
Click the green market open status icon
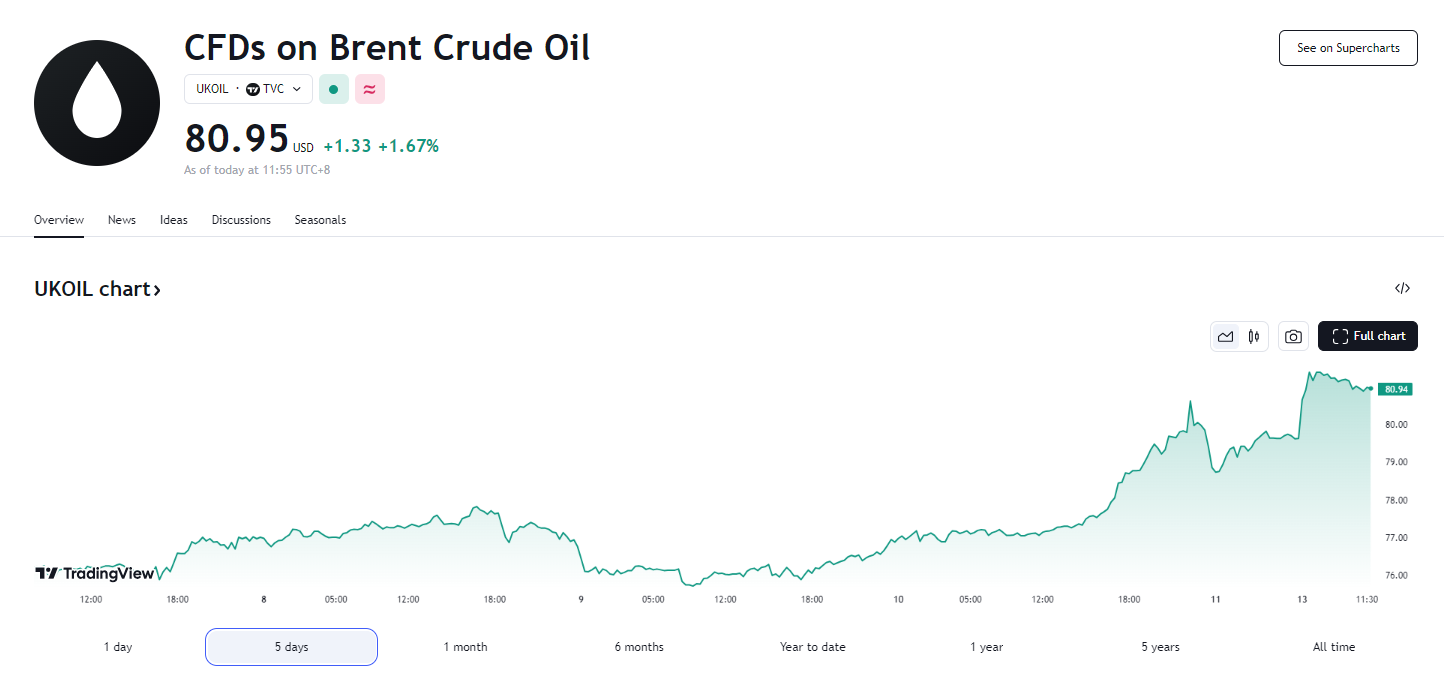click(333, 89)
